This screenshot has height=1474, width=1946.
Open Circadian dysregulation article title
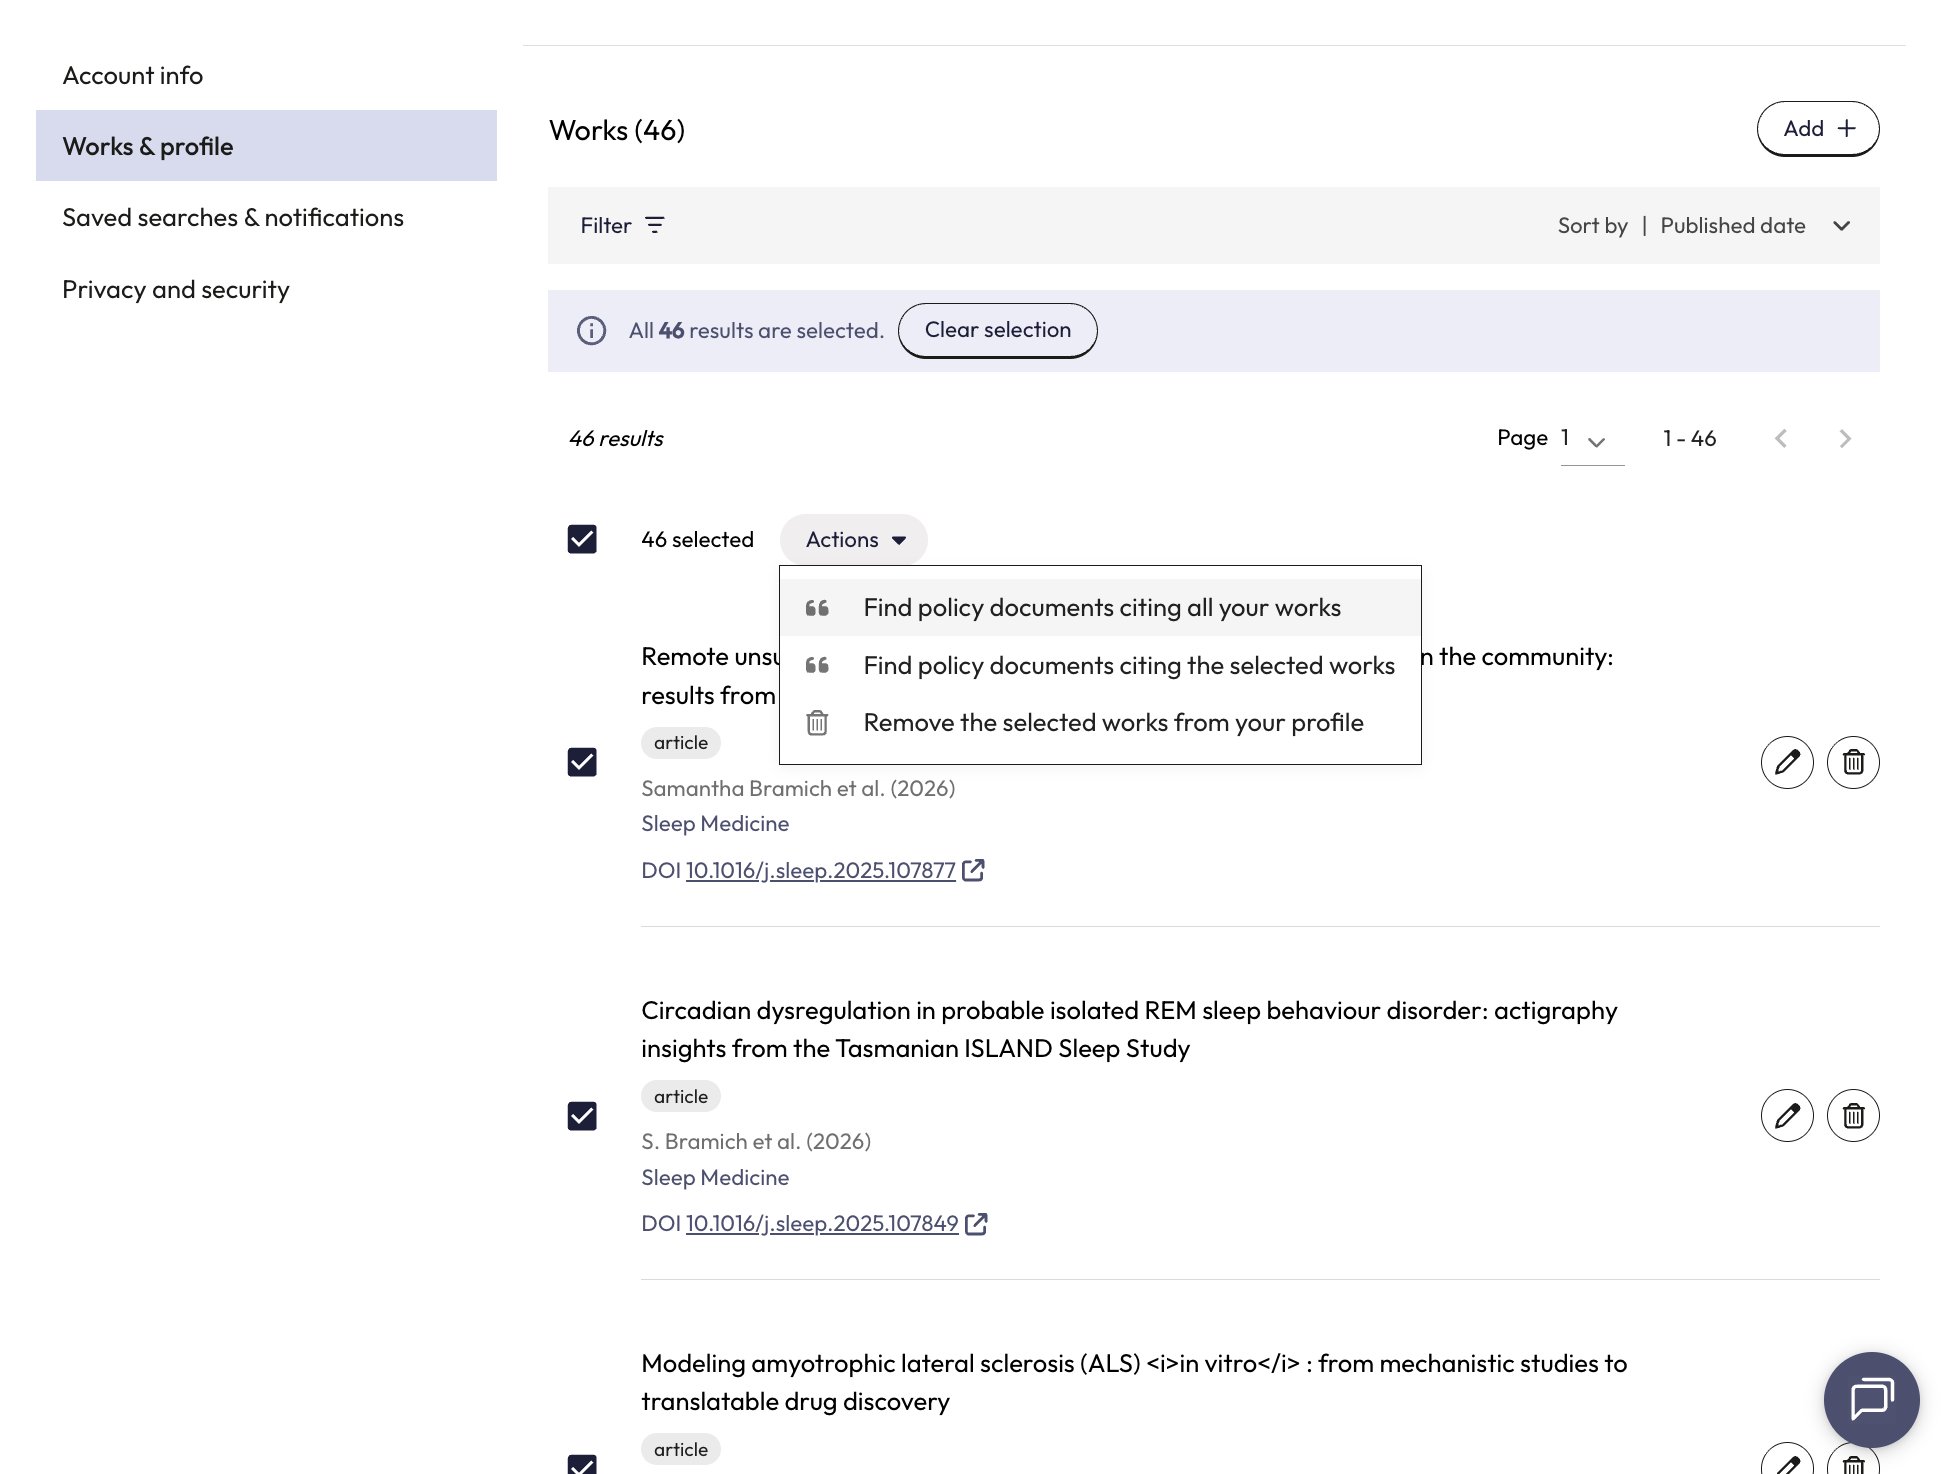[1129, 1030]
